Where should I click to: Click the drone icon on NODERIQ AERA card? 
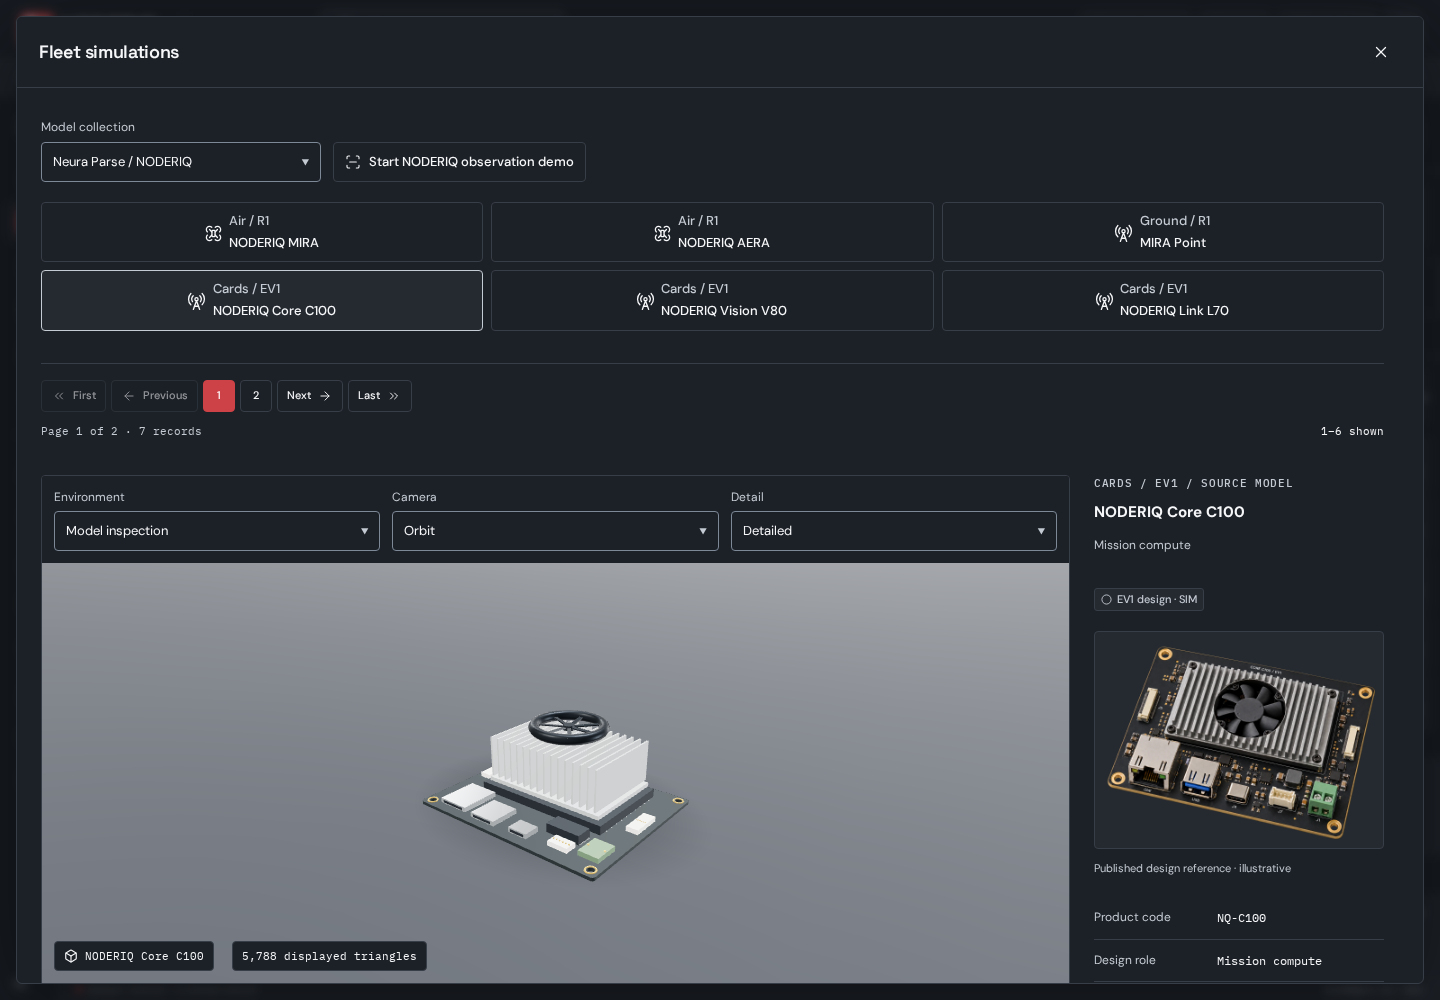pyautogui.click(x=662, y=233)
